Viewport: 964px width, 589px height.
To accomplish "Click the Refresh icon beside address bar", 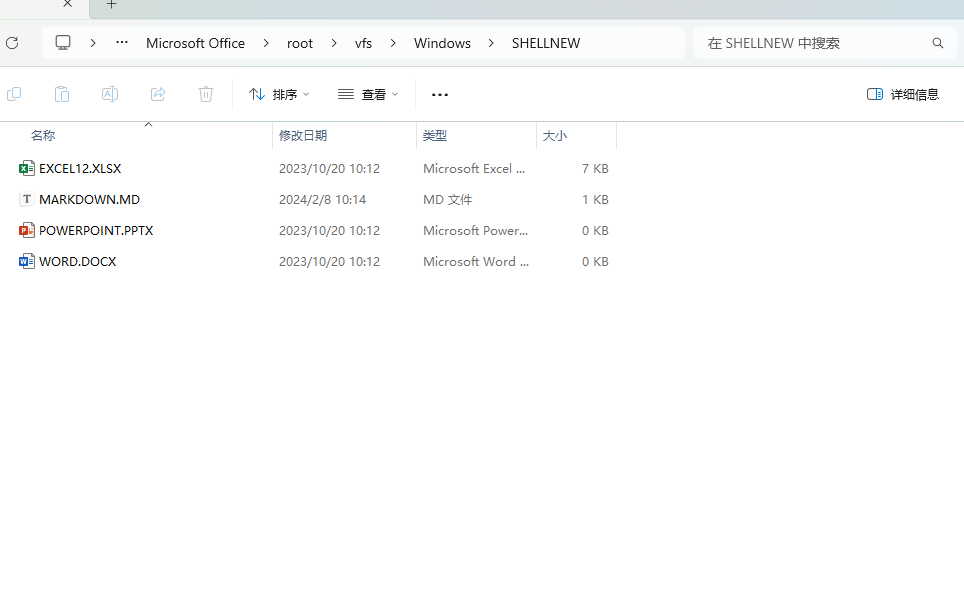I will pyautogui.click(x=12, y=43).
